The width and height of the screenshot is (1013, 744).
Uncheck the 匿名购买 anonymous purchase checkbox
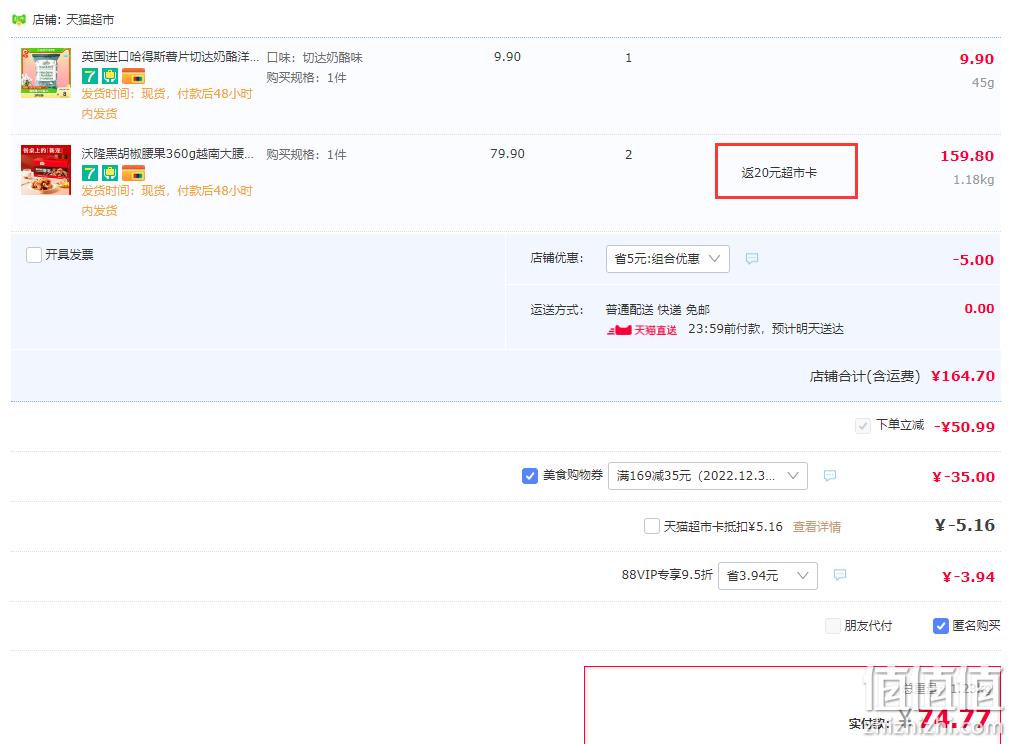941,625
